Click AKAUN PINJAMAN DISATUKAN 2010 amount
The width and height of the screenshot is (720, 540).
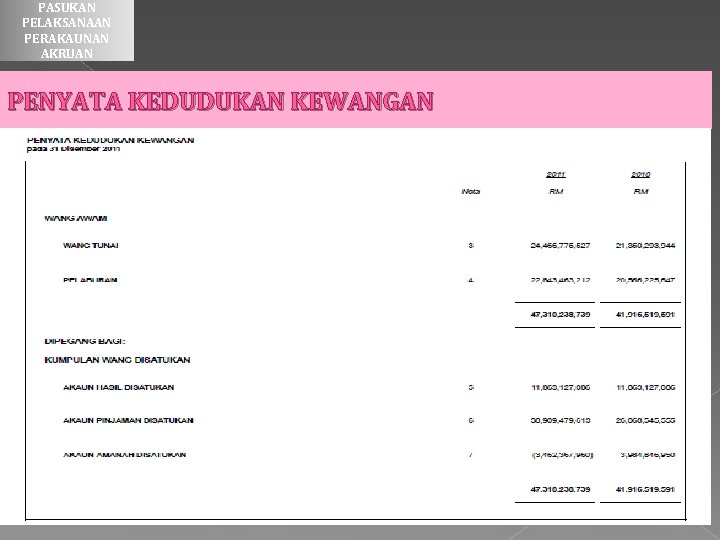(x=645, y=421)
